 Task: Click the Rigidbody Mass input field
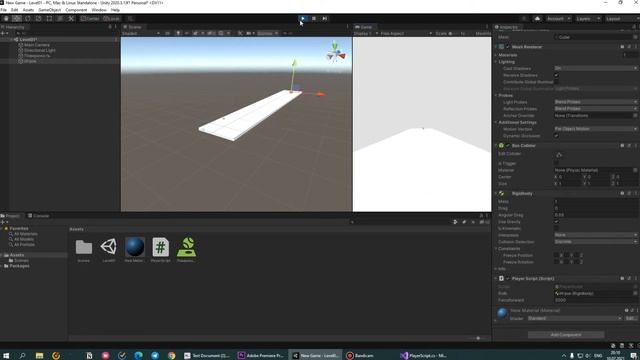595,202
